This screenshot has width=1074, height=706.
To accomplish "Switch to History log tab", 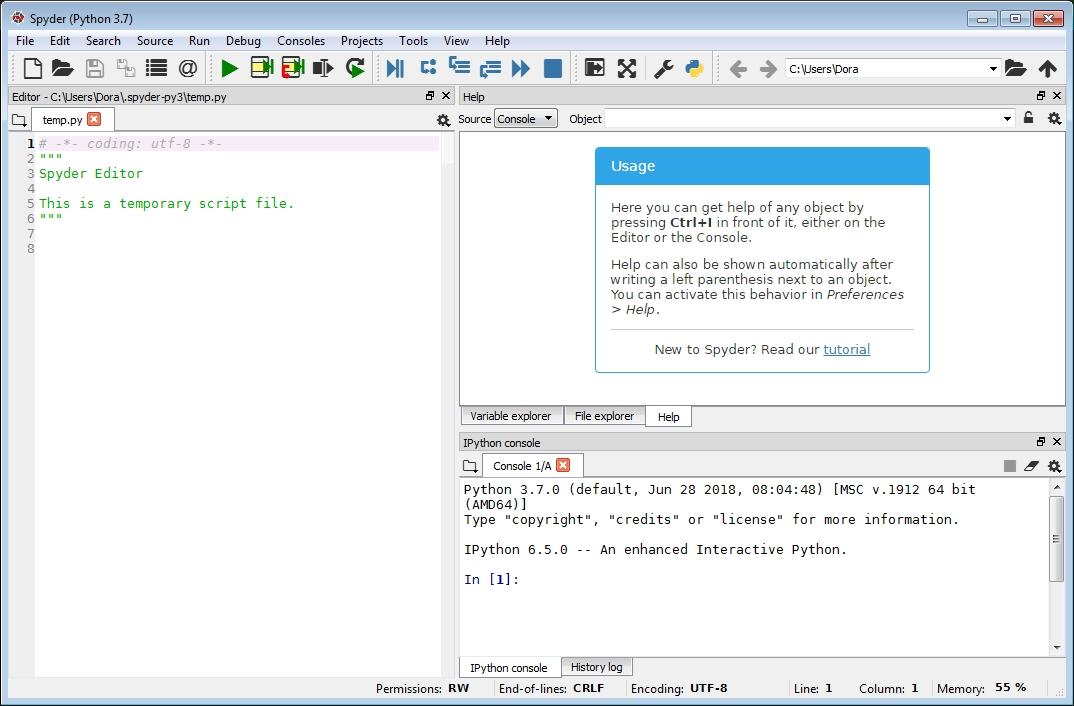I will [597, 666].
